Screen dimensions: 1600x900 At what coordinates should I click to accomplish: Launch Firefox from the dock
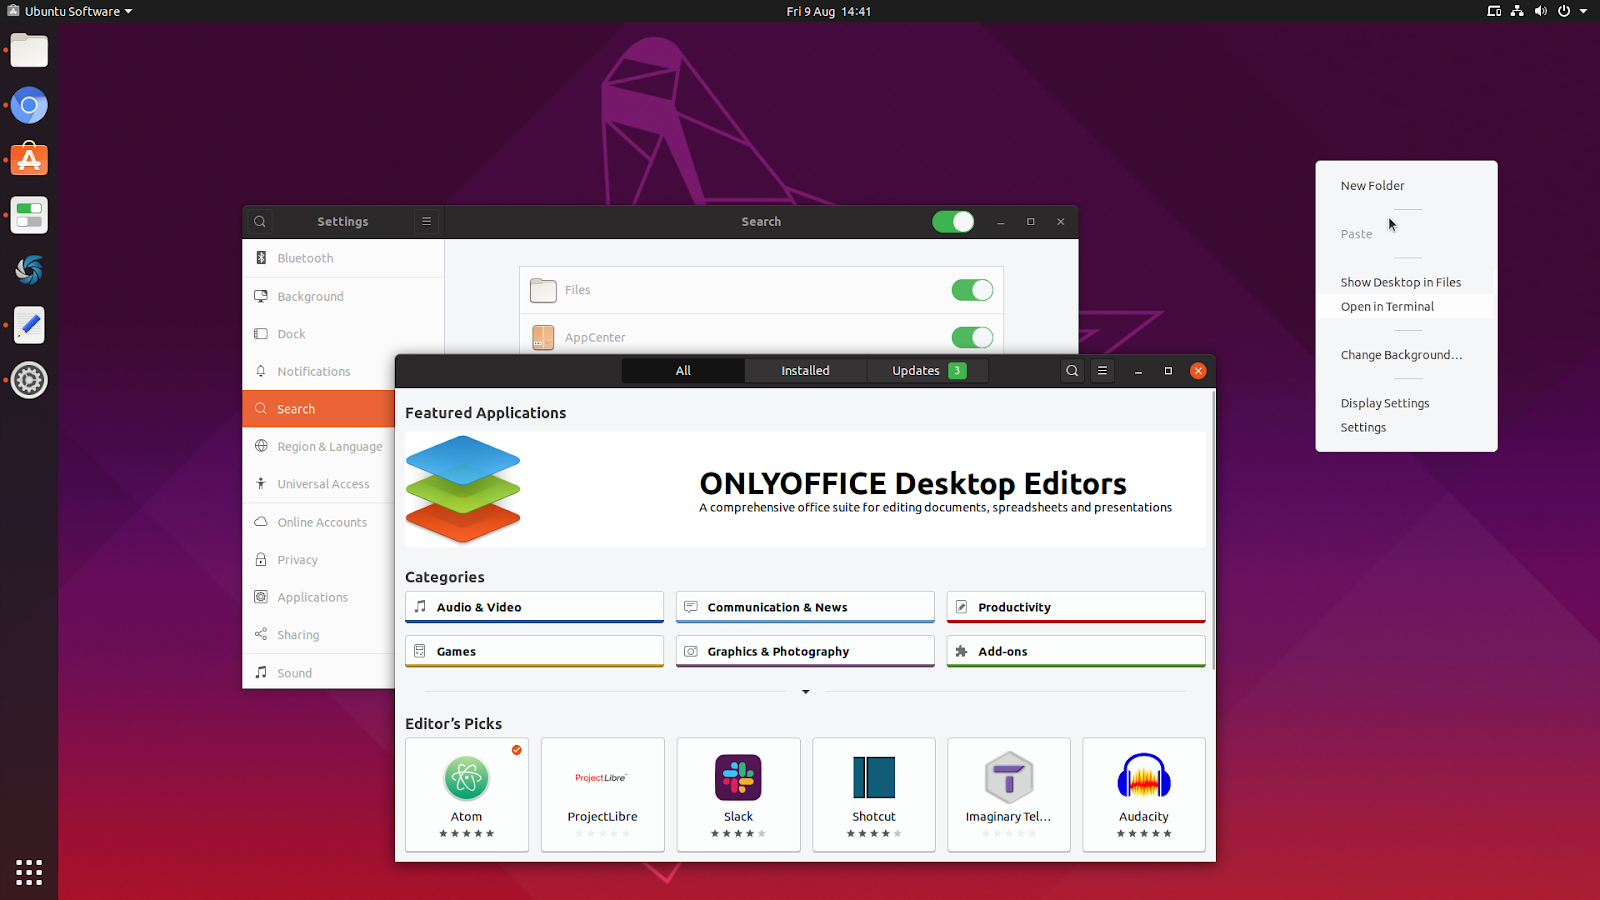[x=29, y=105]
